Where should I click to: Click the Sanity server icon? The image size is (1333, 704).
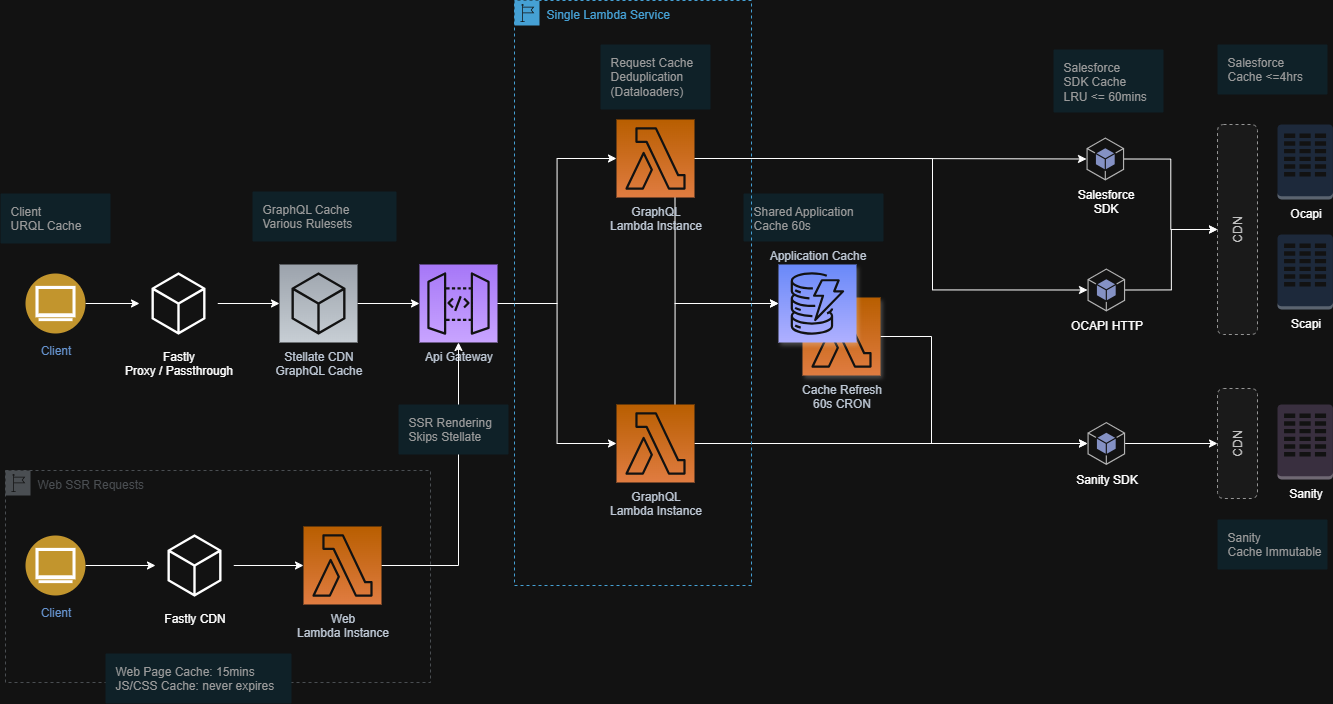point(1305,441)
